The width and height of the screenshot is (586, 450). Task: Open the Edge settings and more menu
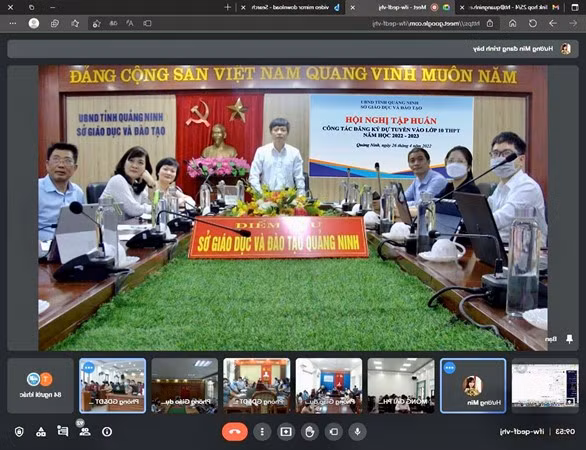13,24
